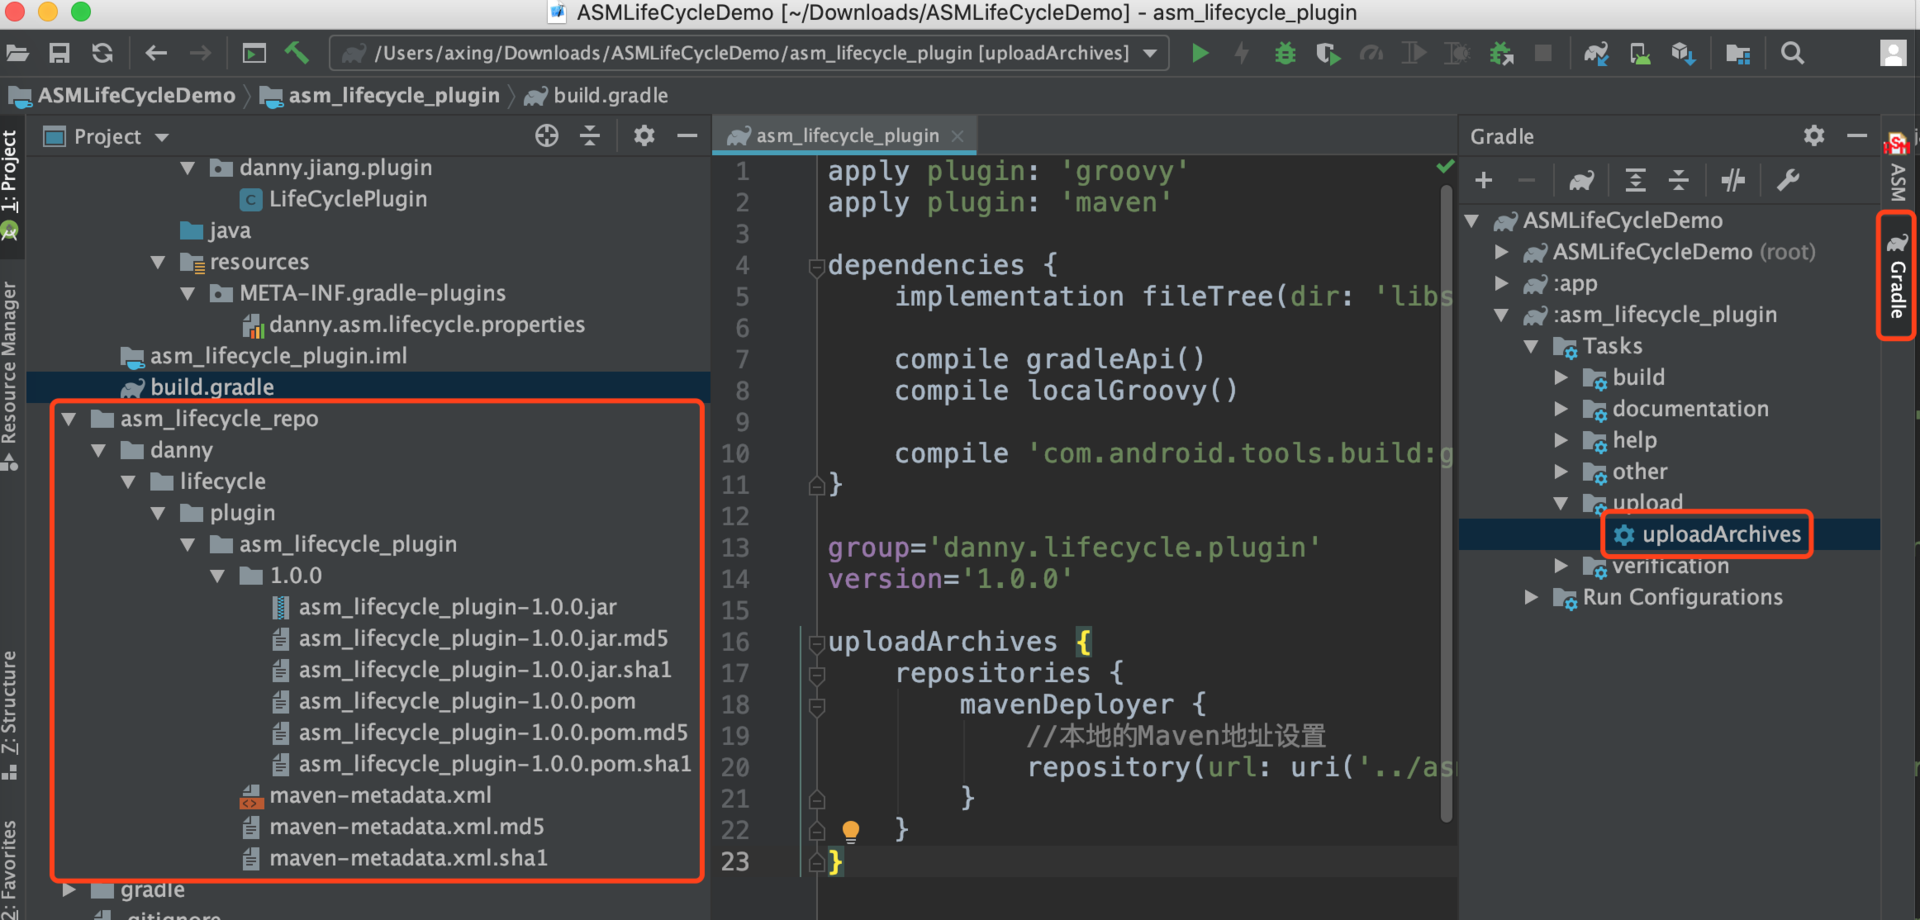
Task: Reload Gradle projects in Gradle panel
Action: (1581, 180)
